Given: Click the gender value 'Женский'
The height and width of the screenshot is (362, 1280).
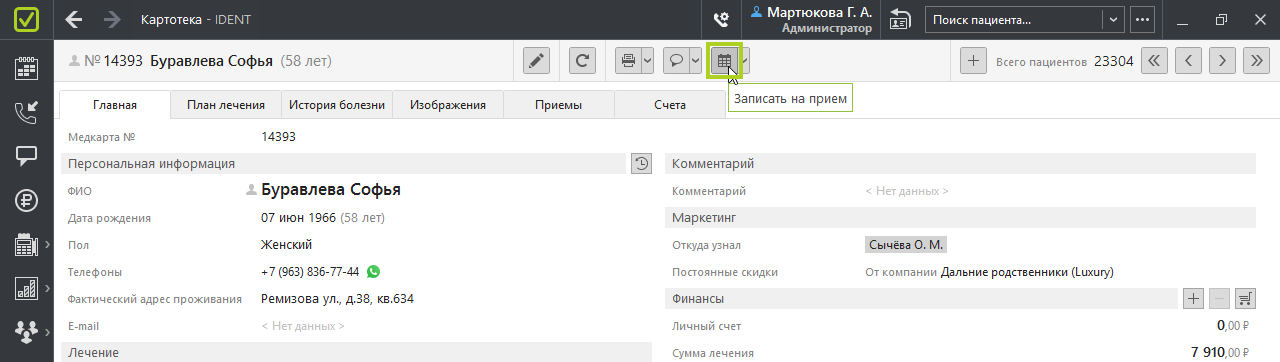Looking at the screenshot, I should click(x=286, y=244).
